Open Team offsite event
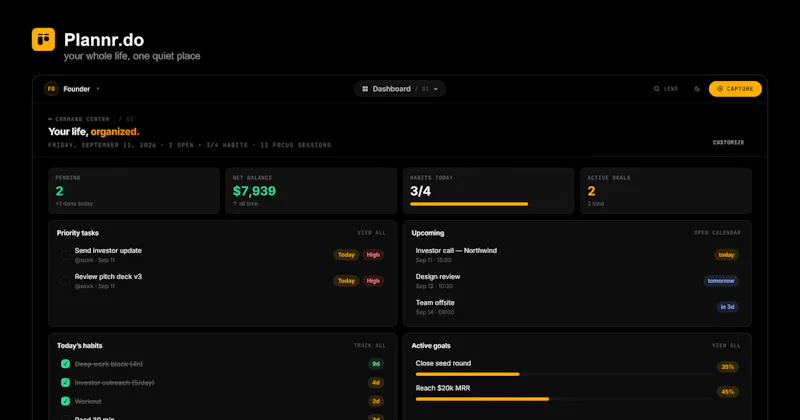Viewport: 800px width, 420px height. tap(577, 307)
